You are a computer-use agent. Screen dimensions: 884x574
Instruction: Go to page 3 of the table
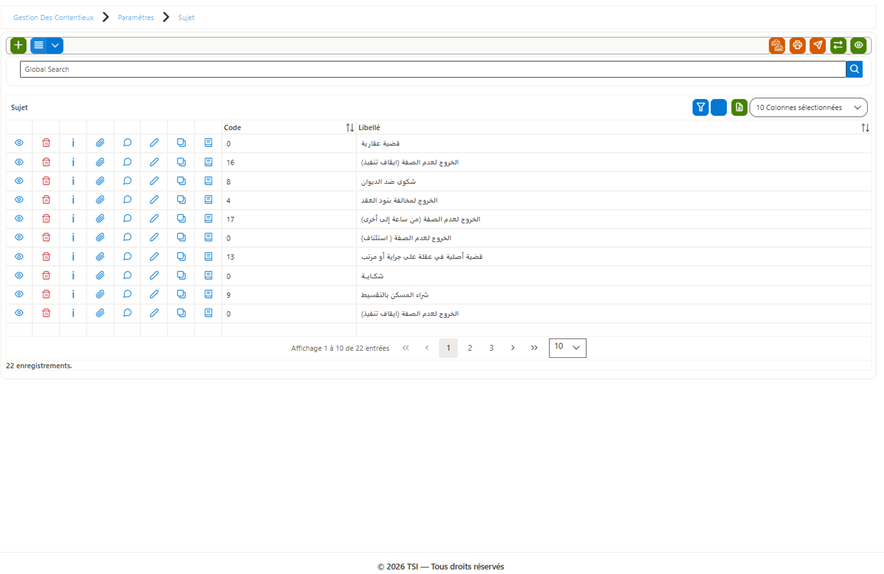(x=491, y=348)
